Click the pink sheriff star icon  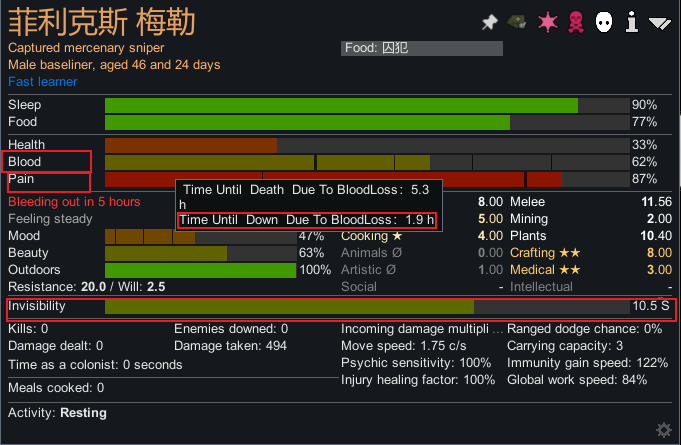tap(547, 22)
